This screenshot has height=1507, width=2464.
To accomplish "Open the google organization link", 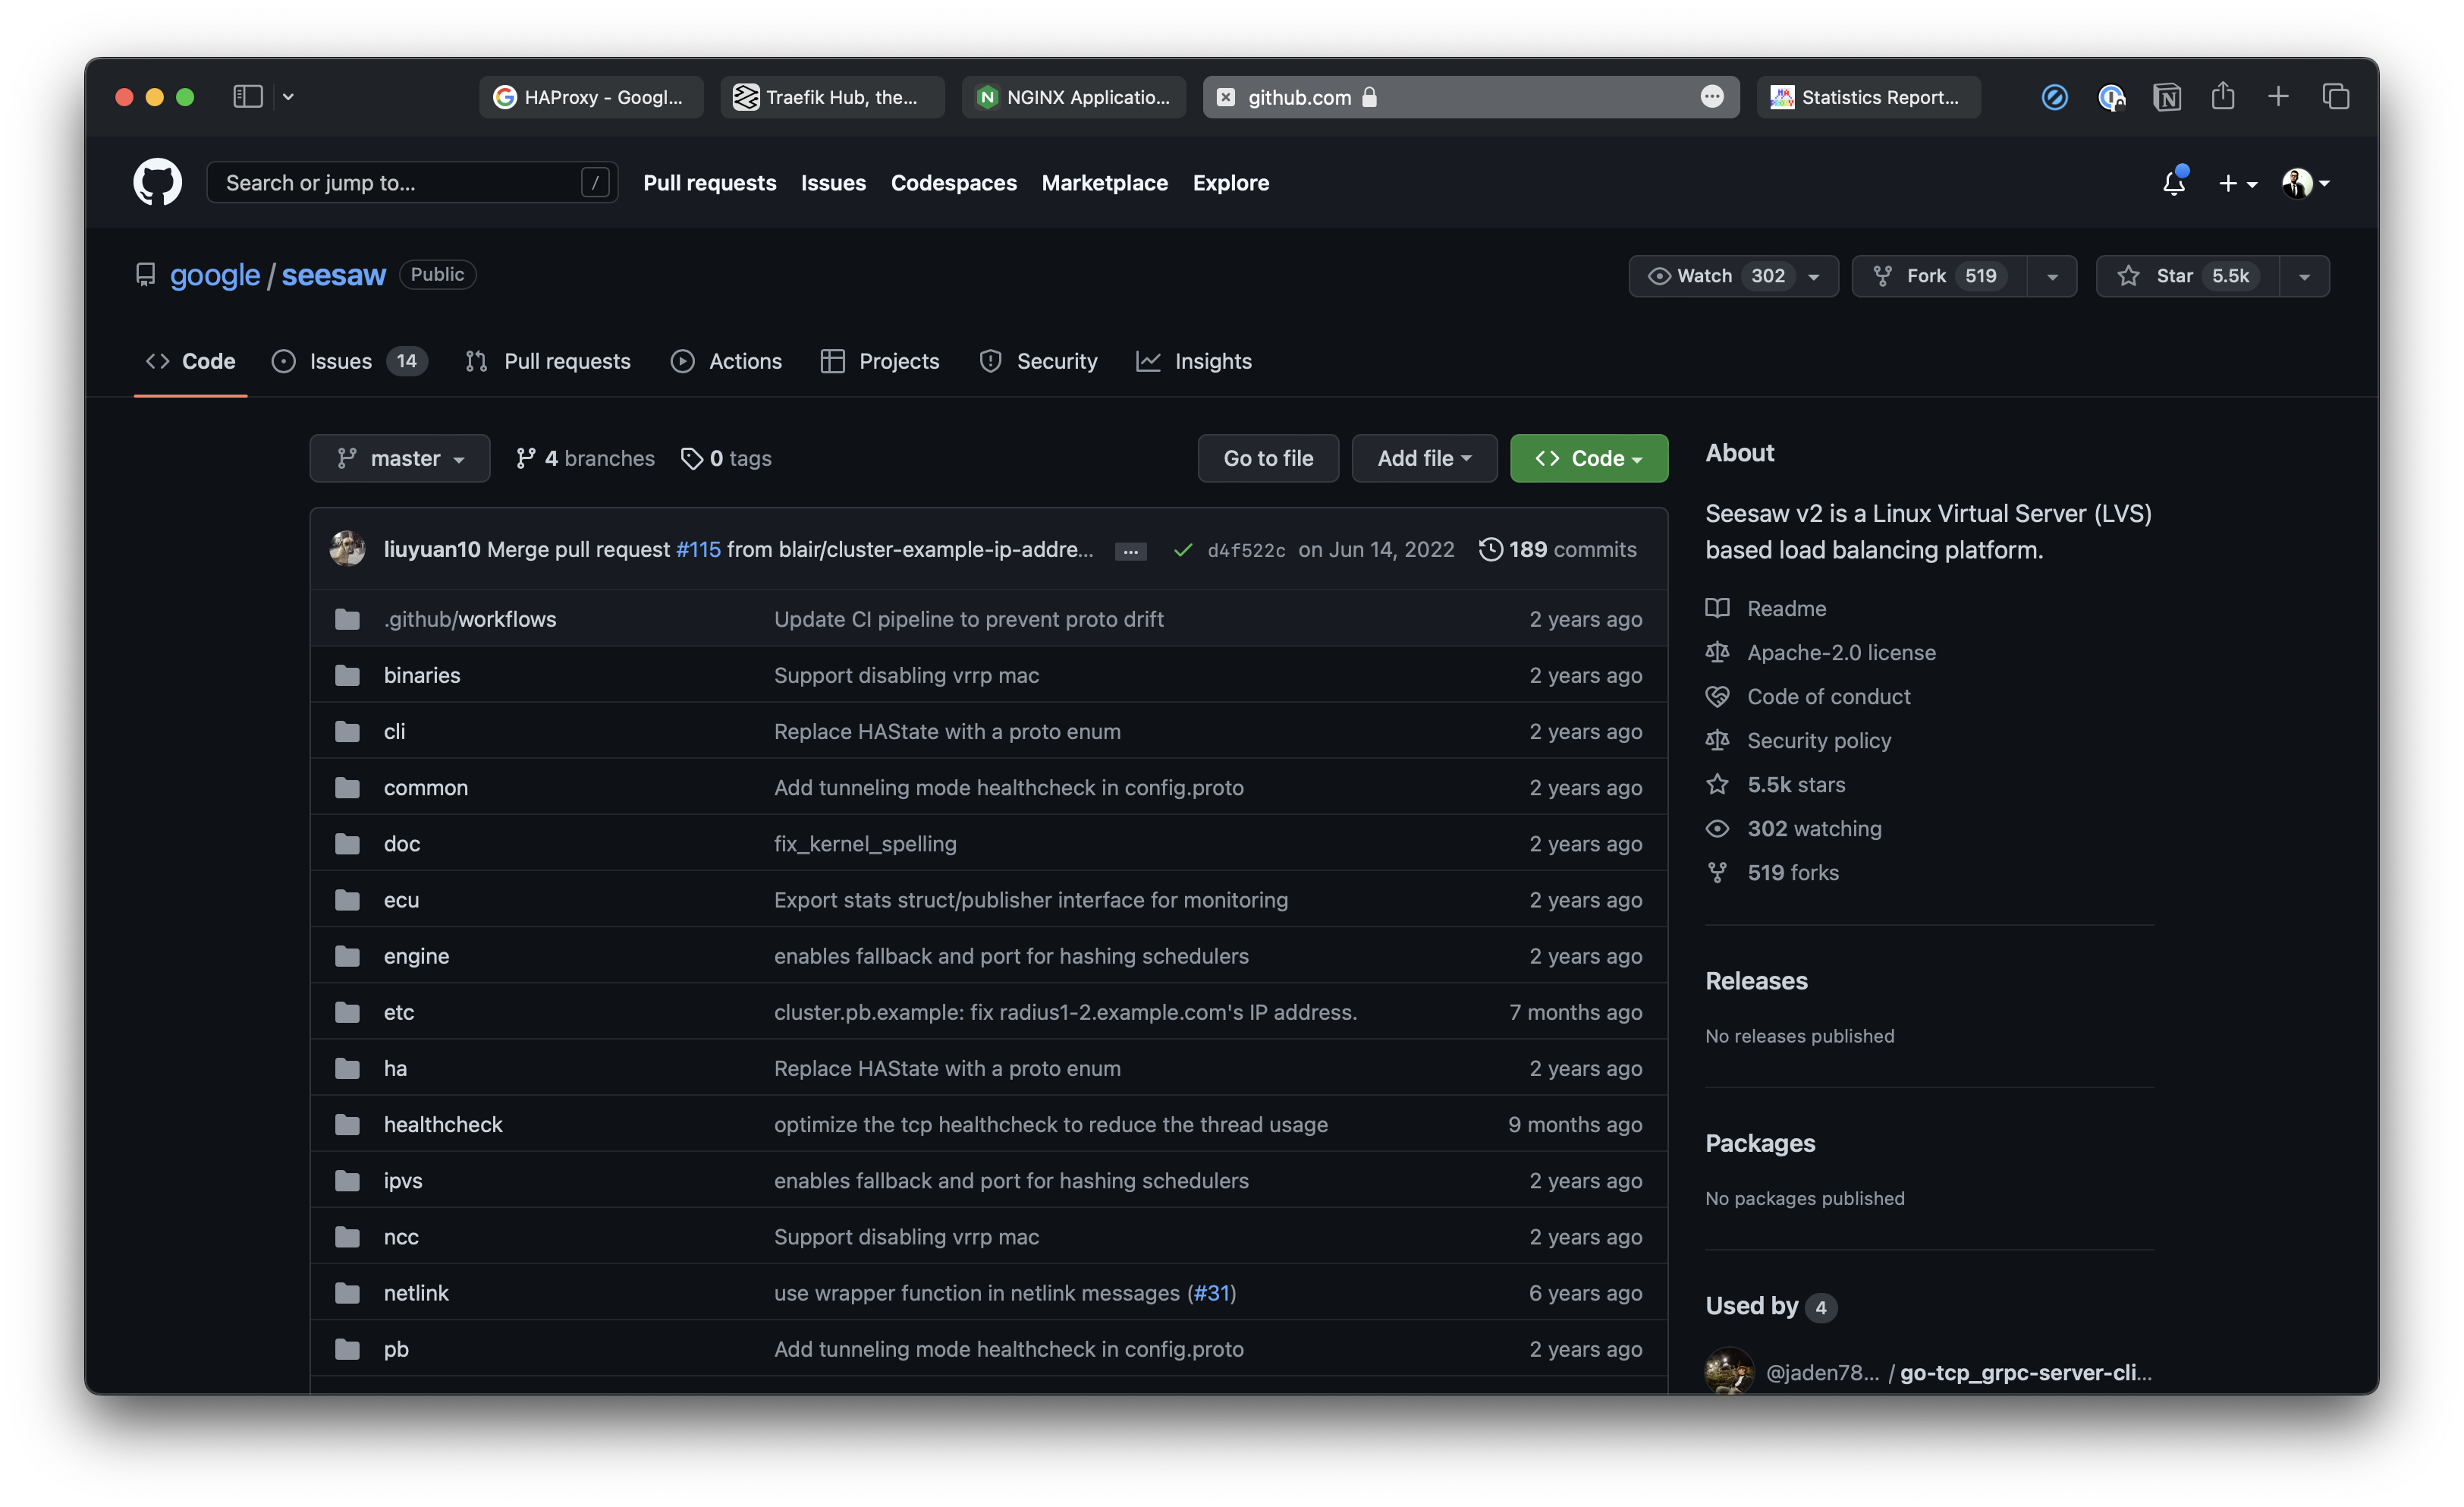I will 214,275.
